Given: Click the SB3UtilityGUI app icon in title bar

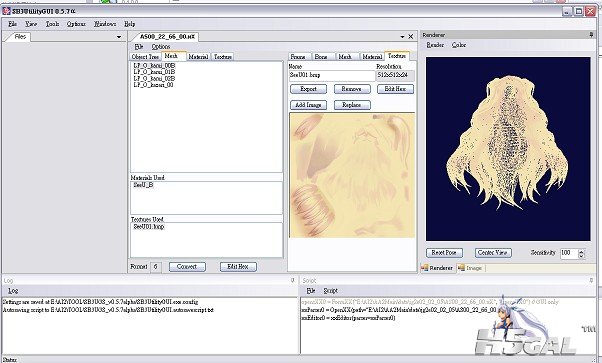Looking at the screenshot, I should coord(6,11).
